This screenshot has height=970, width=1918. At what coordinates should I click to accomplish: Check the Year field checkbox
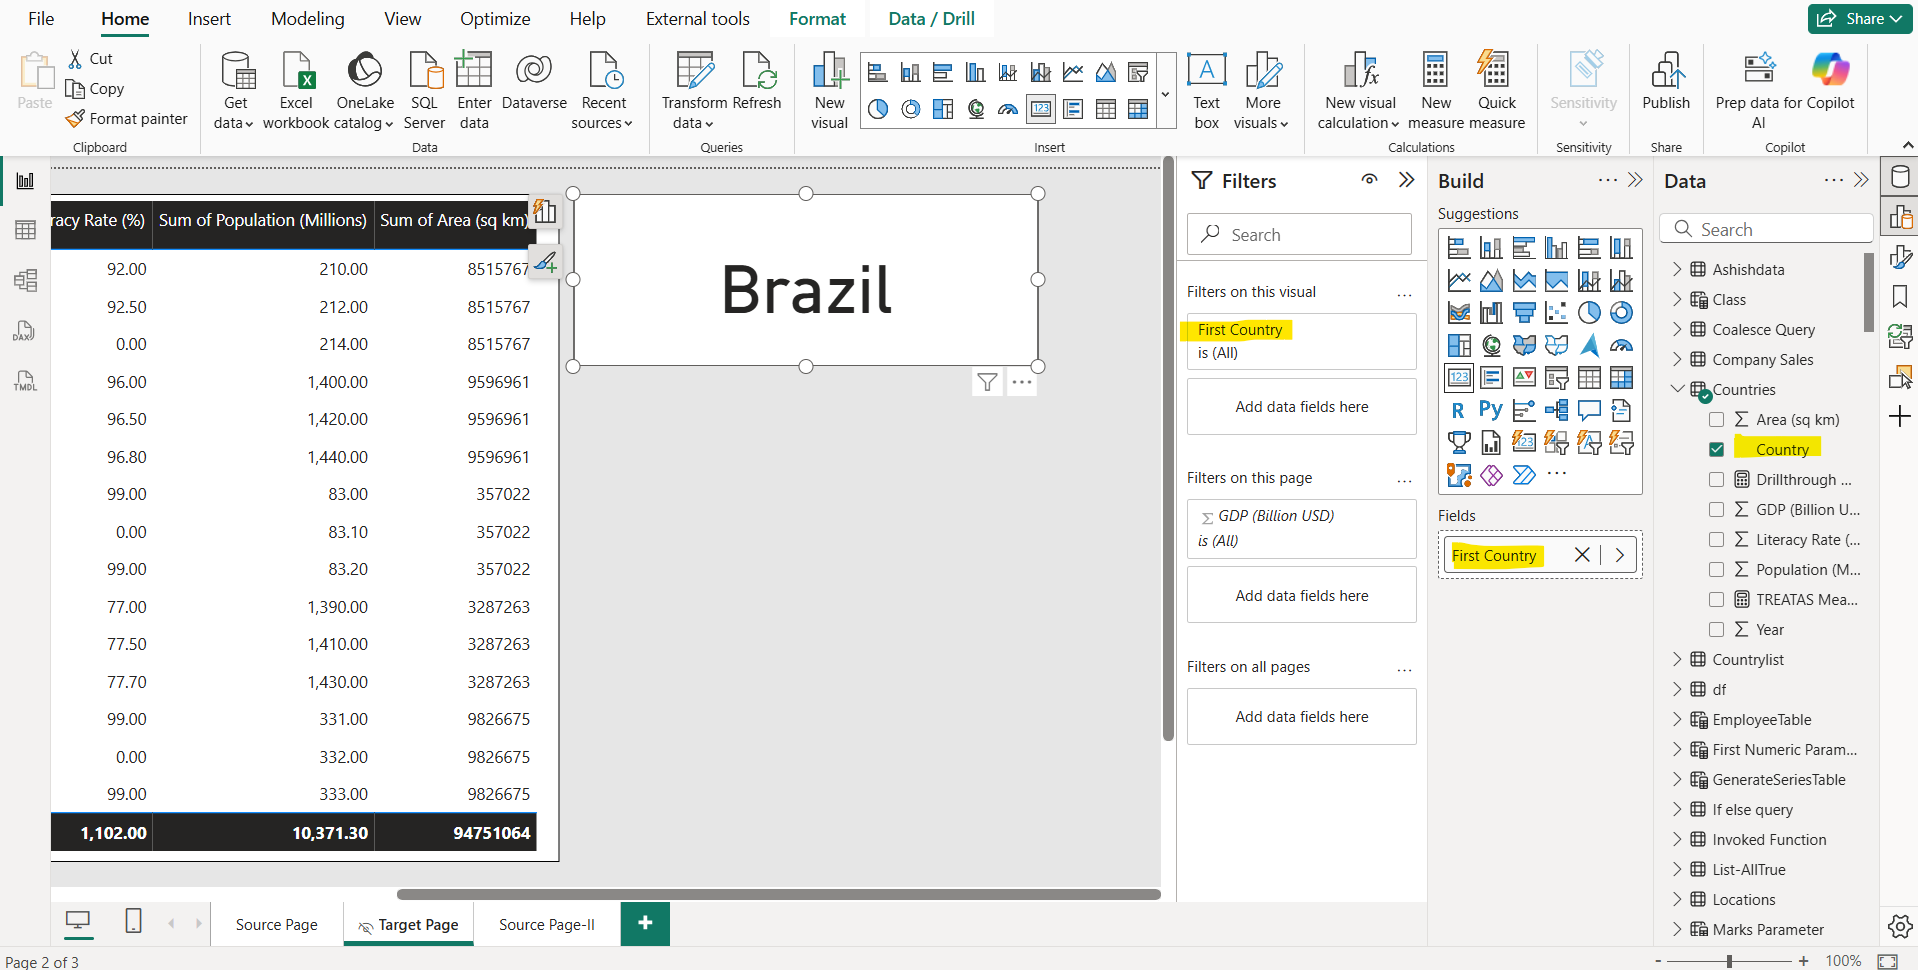1717,629
